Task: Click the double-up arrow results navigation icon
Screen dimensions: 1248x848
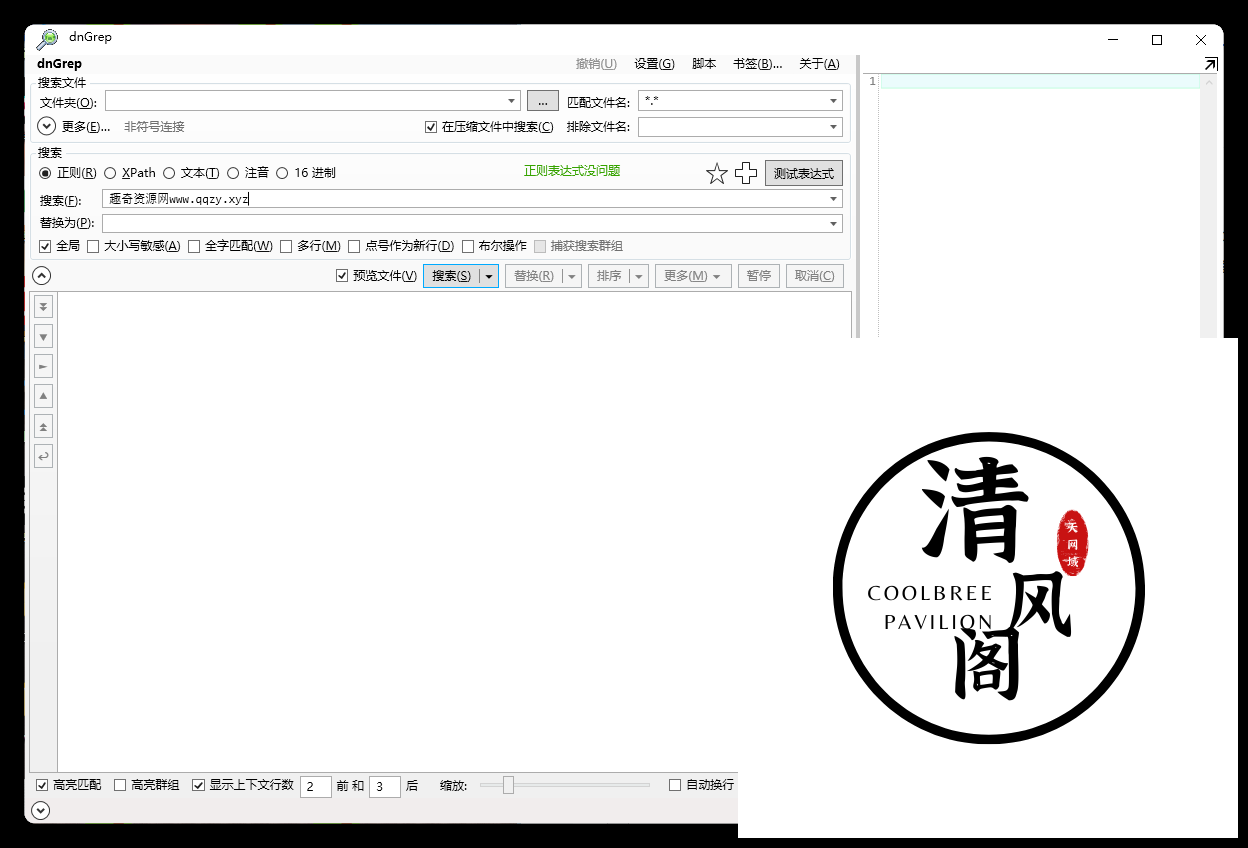Action: 43,426
